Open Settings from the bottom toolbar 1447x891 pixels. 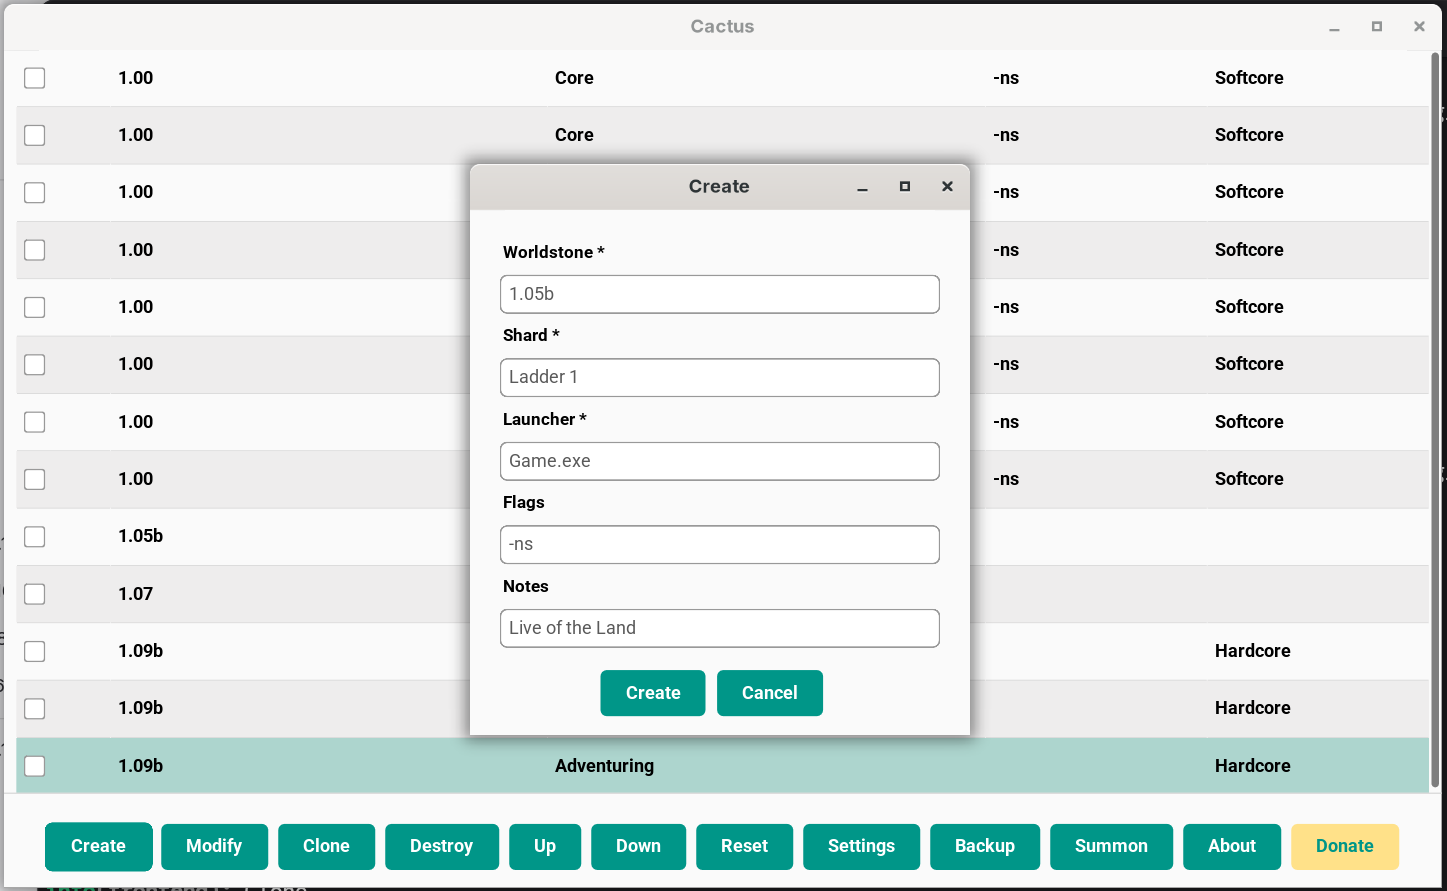861,846
